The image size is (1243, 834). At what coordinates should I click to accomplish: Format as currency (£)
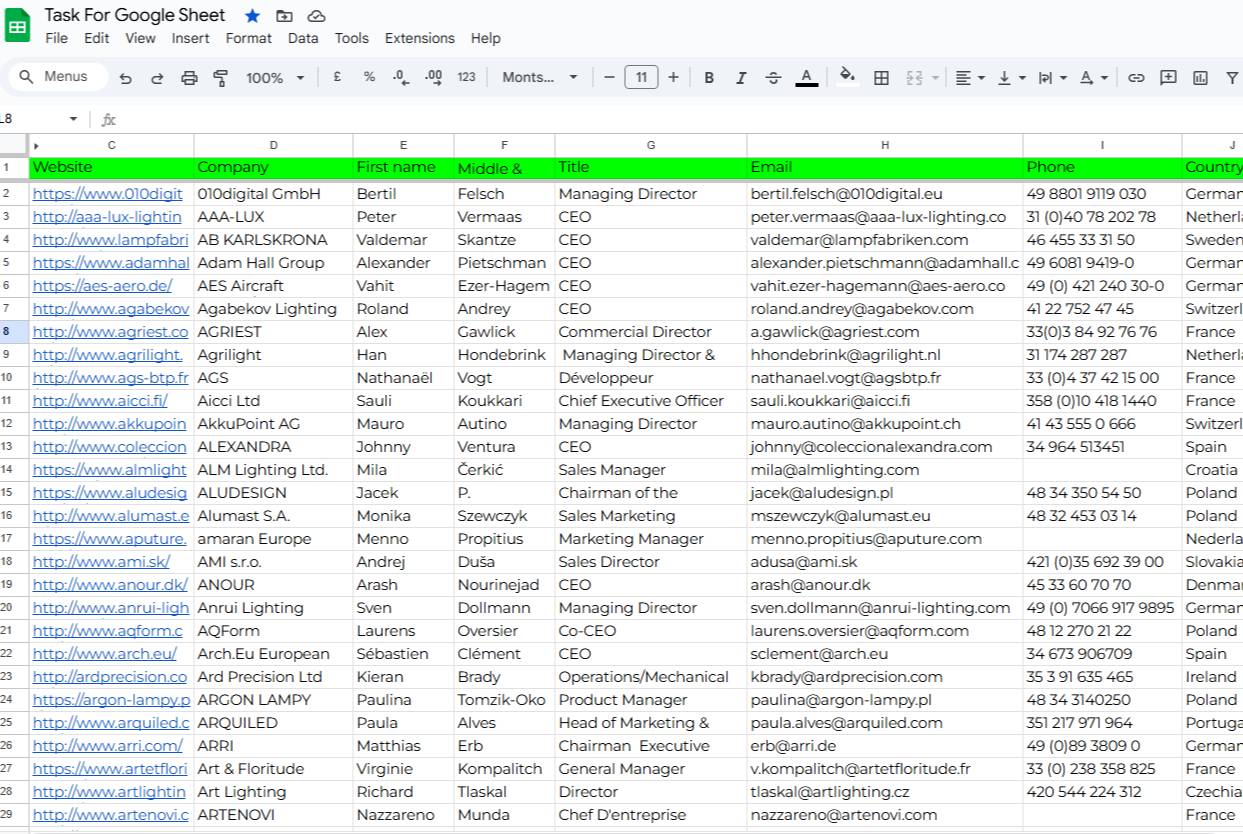337,77
